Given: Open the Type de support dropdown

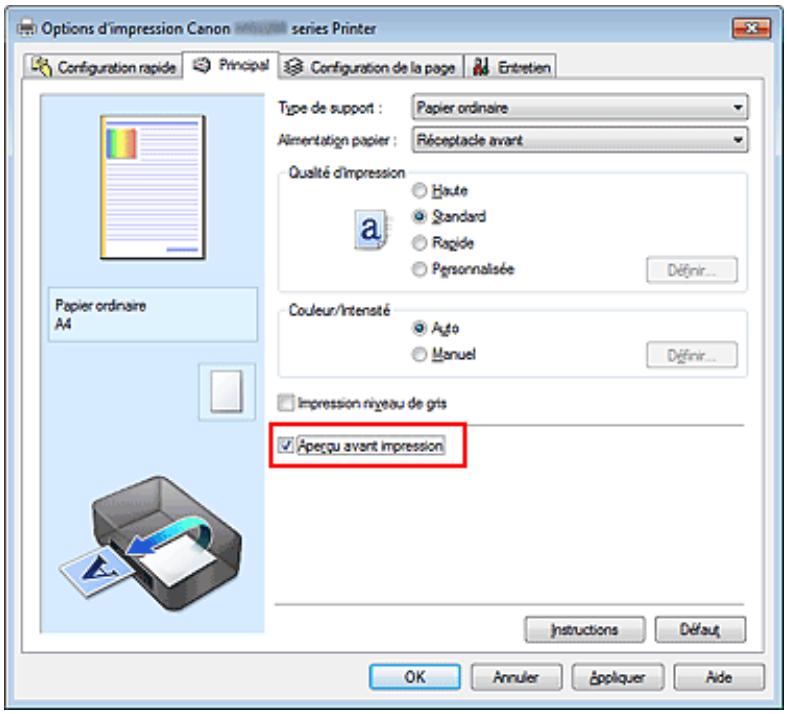Looking at the screenshot, I should coord(580,107).
